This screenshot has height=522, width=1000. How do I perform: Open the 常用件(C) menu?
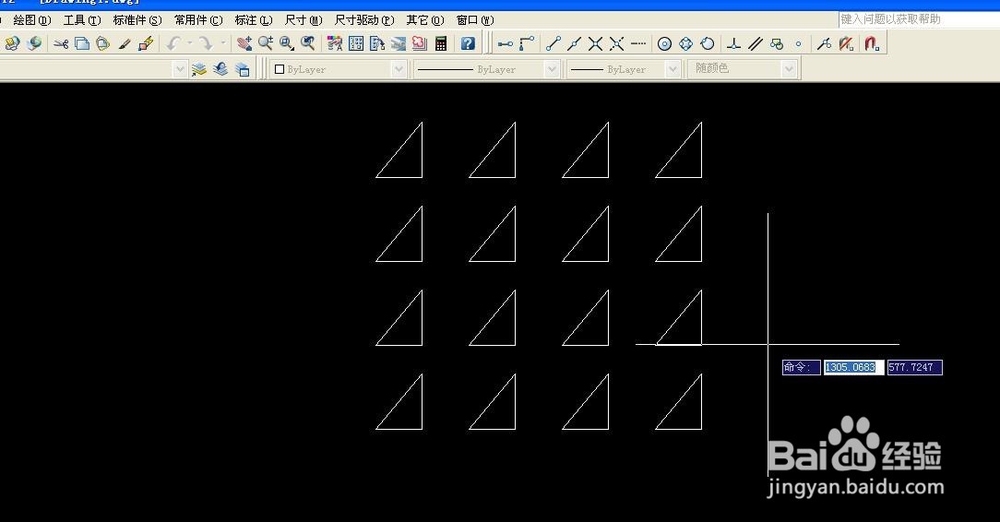[198, 20]
